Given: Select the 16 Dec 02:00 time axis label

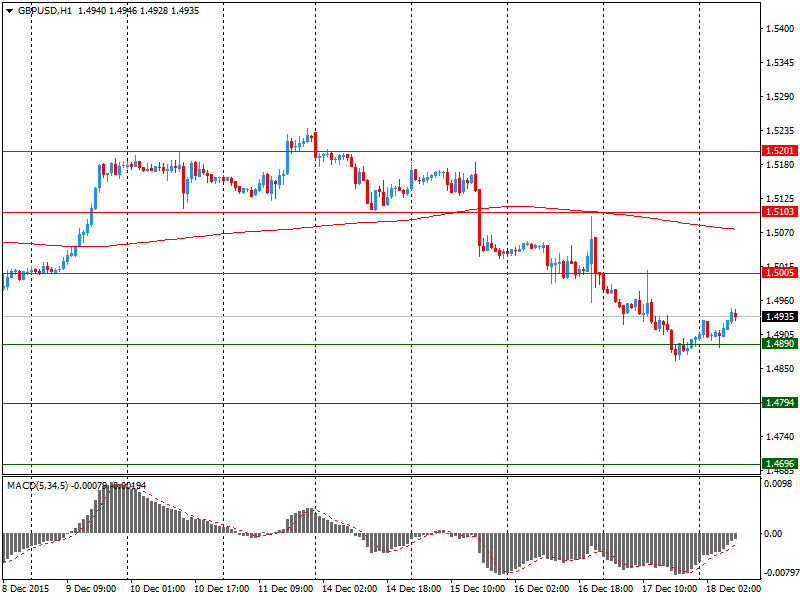Looking at the screenshot, I should (x=542, y=589).
